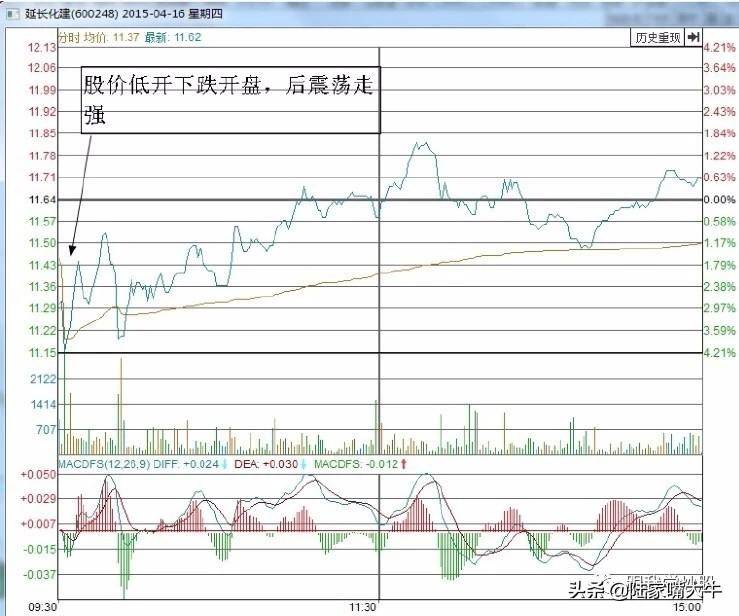Click the 3.03% label on right axis
Image resolution: width=739 pixels, height=616 pixels.
tap(719, 90)
